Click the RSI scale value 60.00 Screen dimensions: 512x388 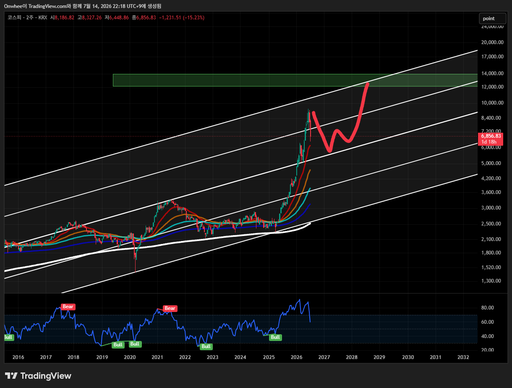(487, 322)
